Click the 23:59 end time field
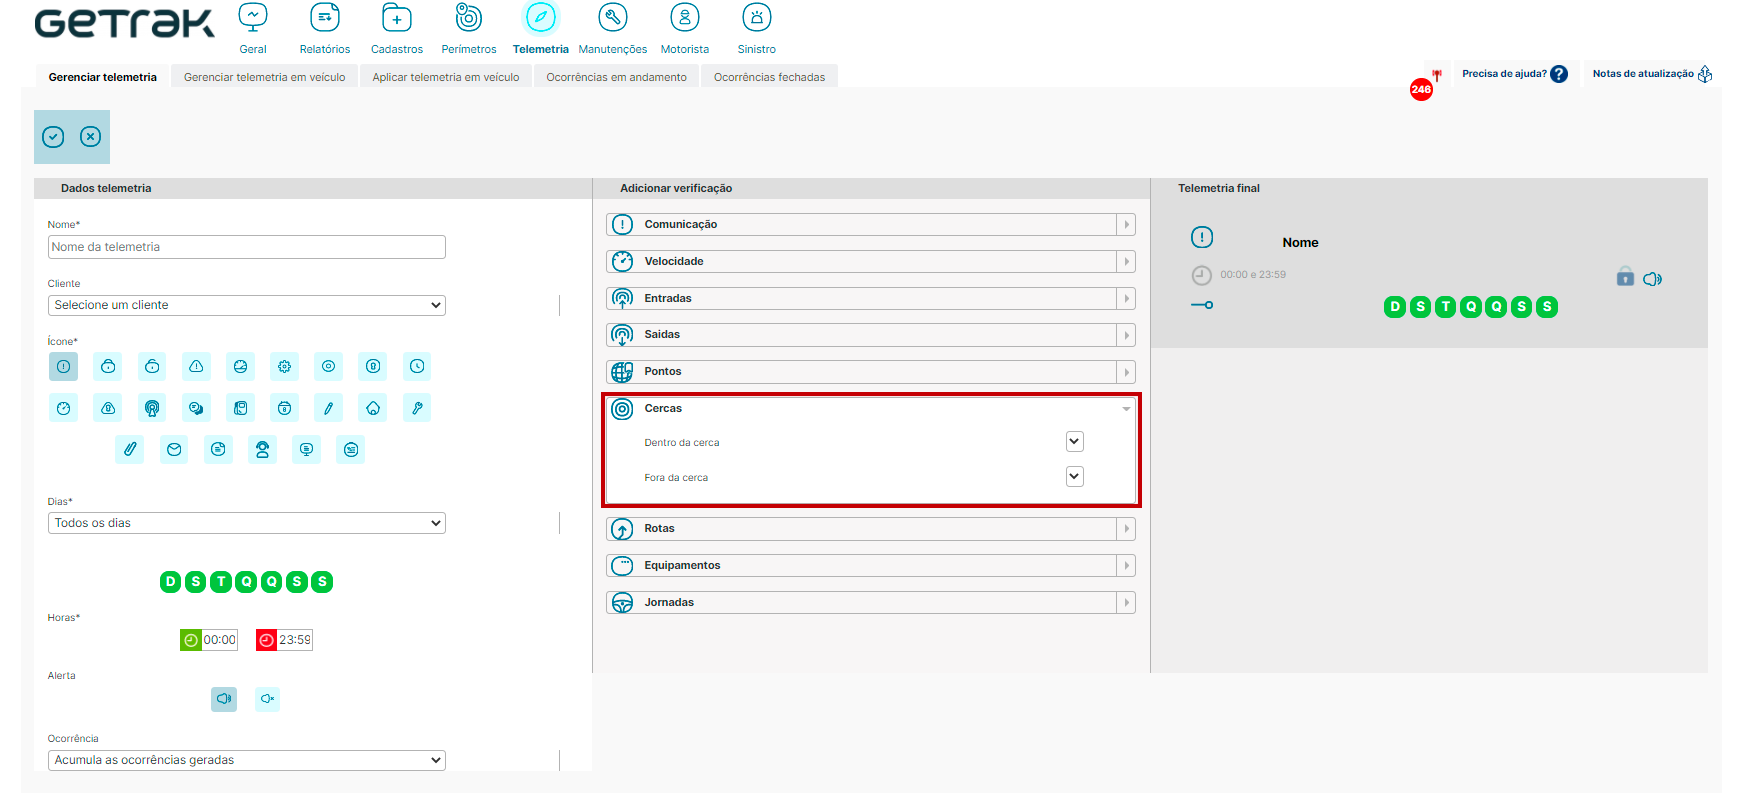Image resolution: width=1754 pixels, height=805 pixels. (295, 640)
